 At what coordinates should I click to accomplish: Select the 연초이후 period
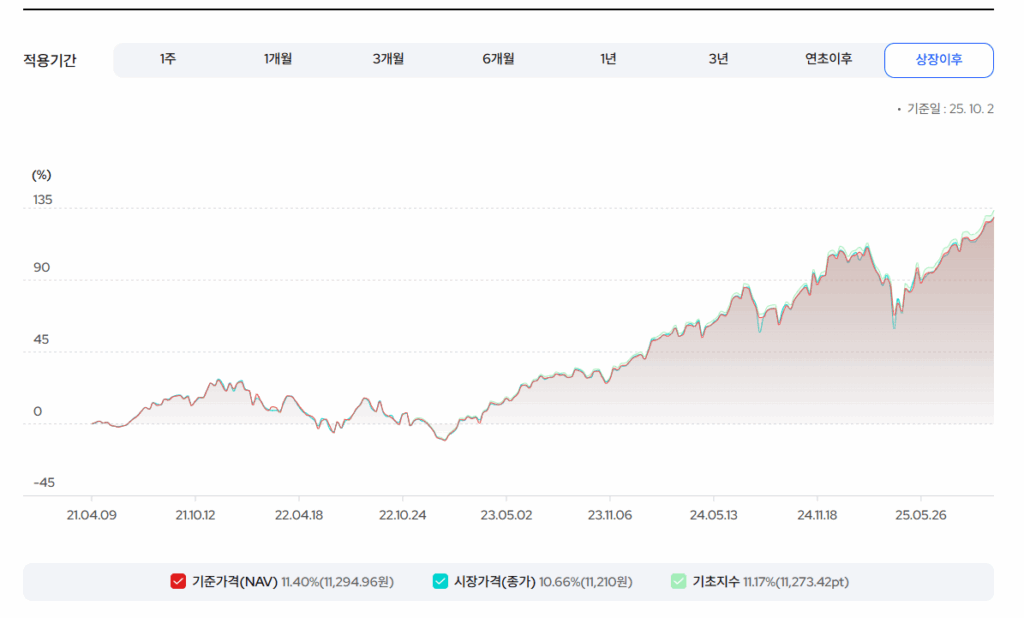pos(828,60)
